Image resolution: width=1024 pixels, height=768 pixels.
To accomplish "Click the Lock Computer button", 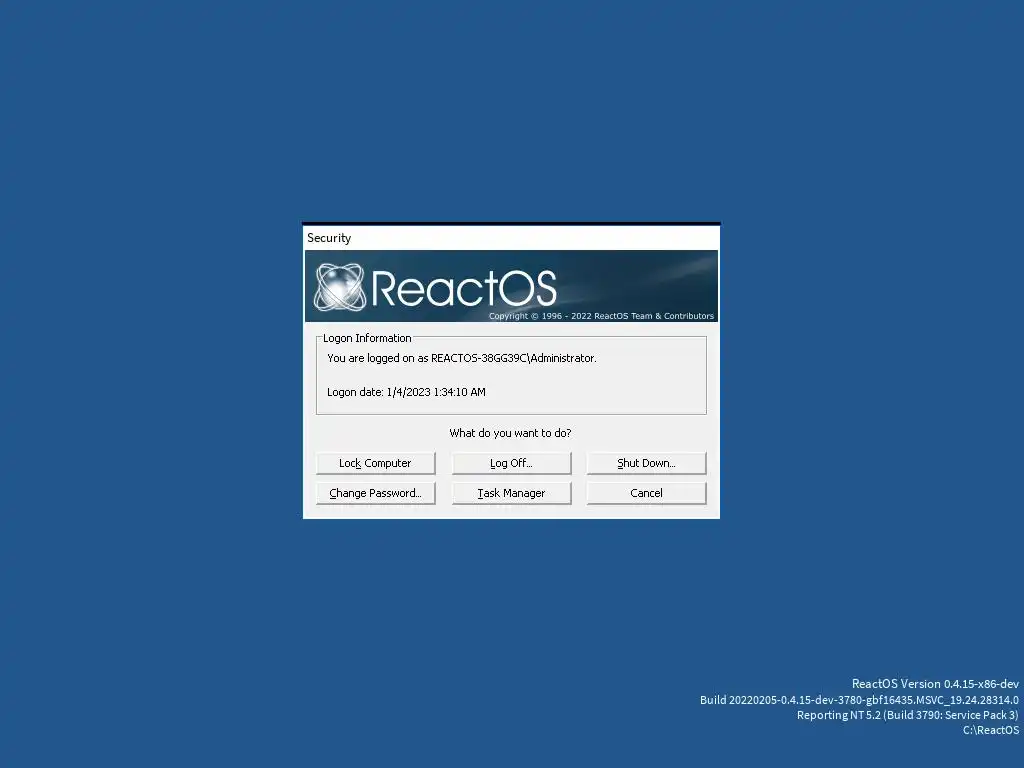I will [376, 463].
